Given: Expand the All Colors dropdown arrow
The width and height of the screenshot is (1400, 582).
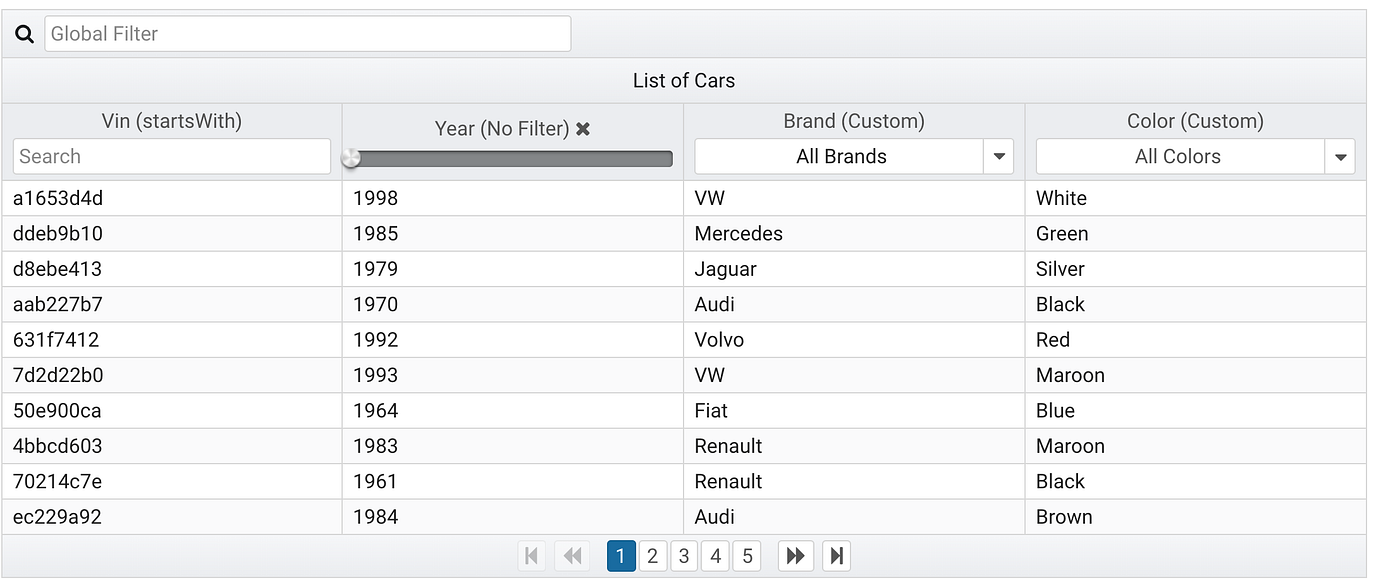Looking at the screenshot, I should [1341, 157].
